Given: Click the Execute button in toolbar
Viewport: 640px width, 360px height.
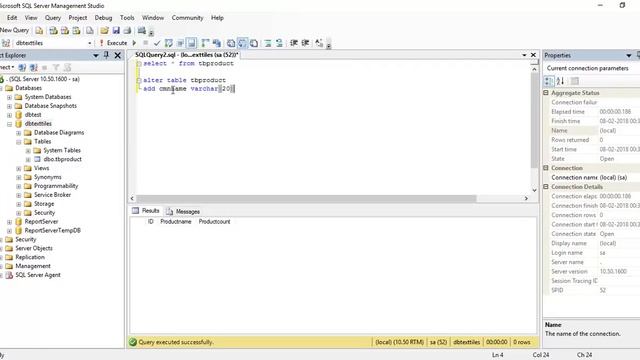Looking at the screenshot, I should click(113, 43).
